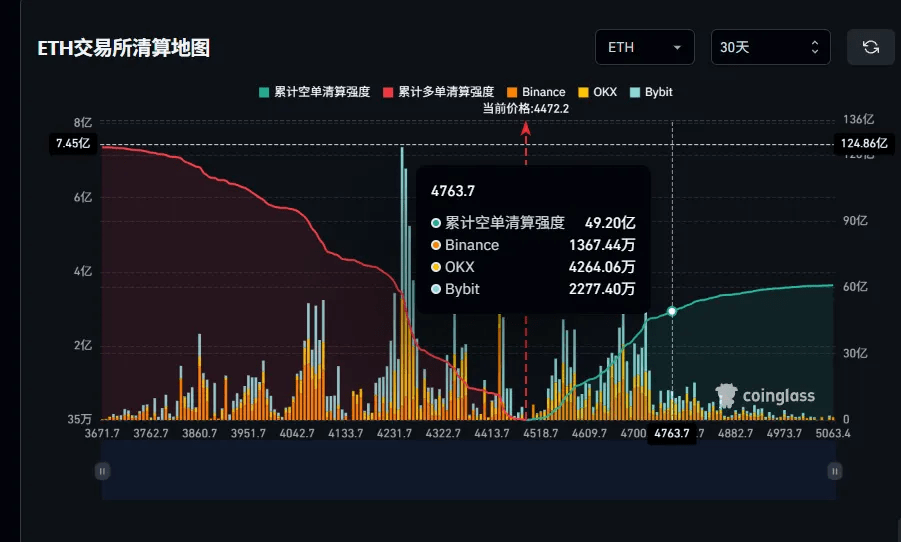
Task: Toggle Binance legend series
Action: pos(536,92)
